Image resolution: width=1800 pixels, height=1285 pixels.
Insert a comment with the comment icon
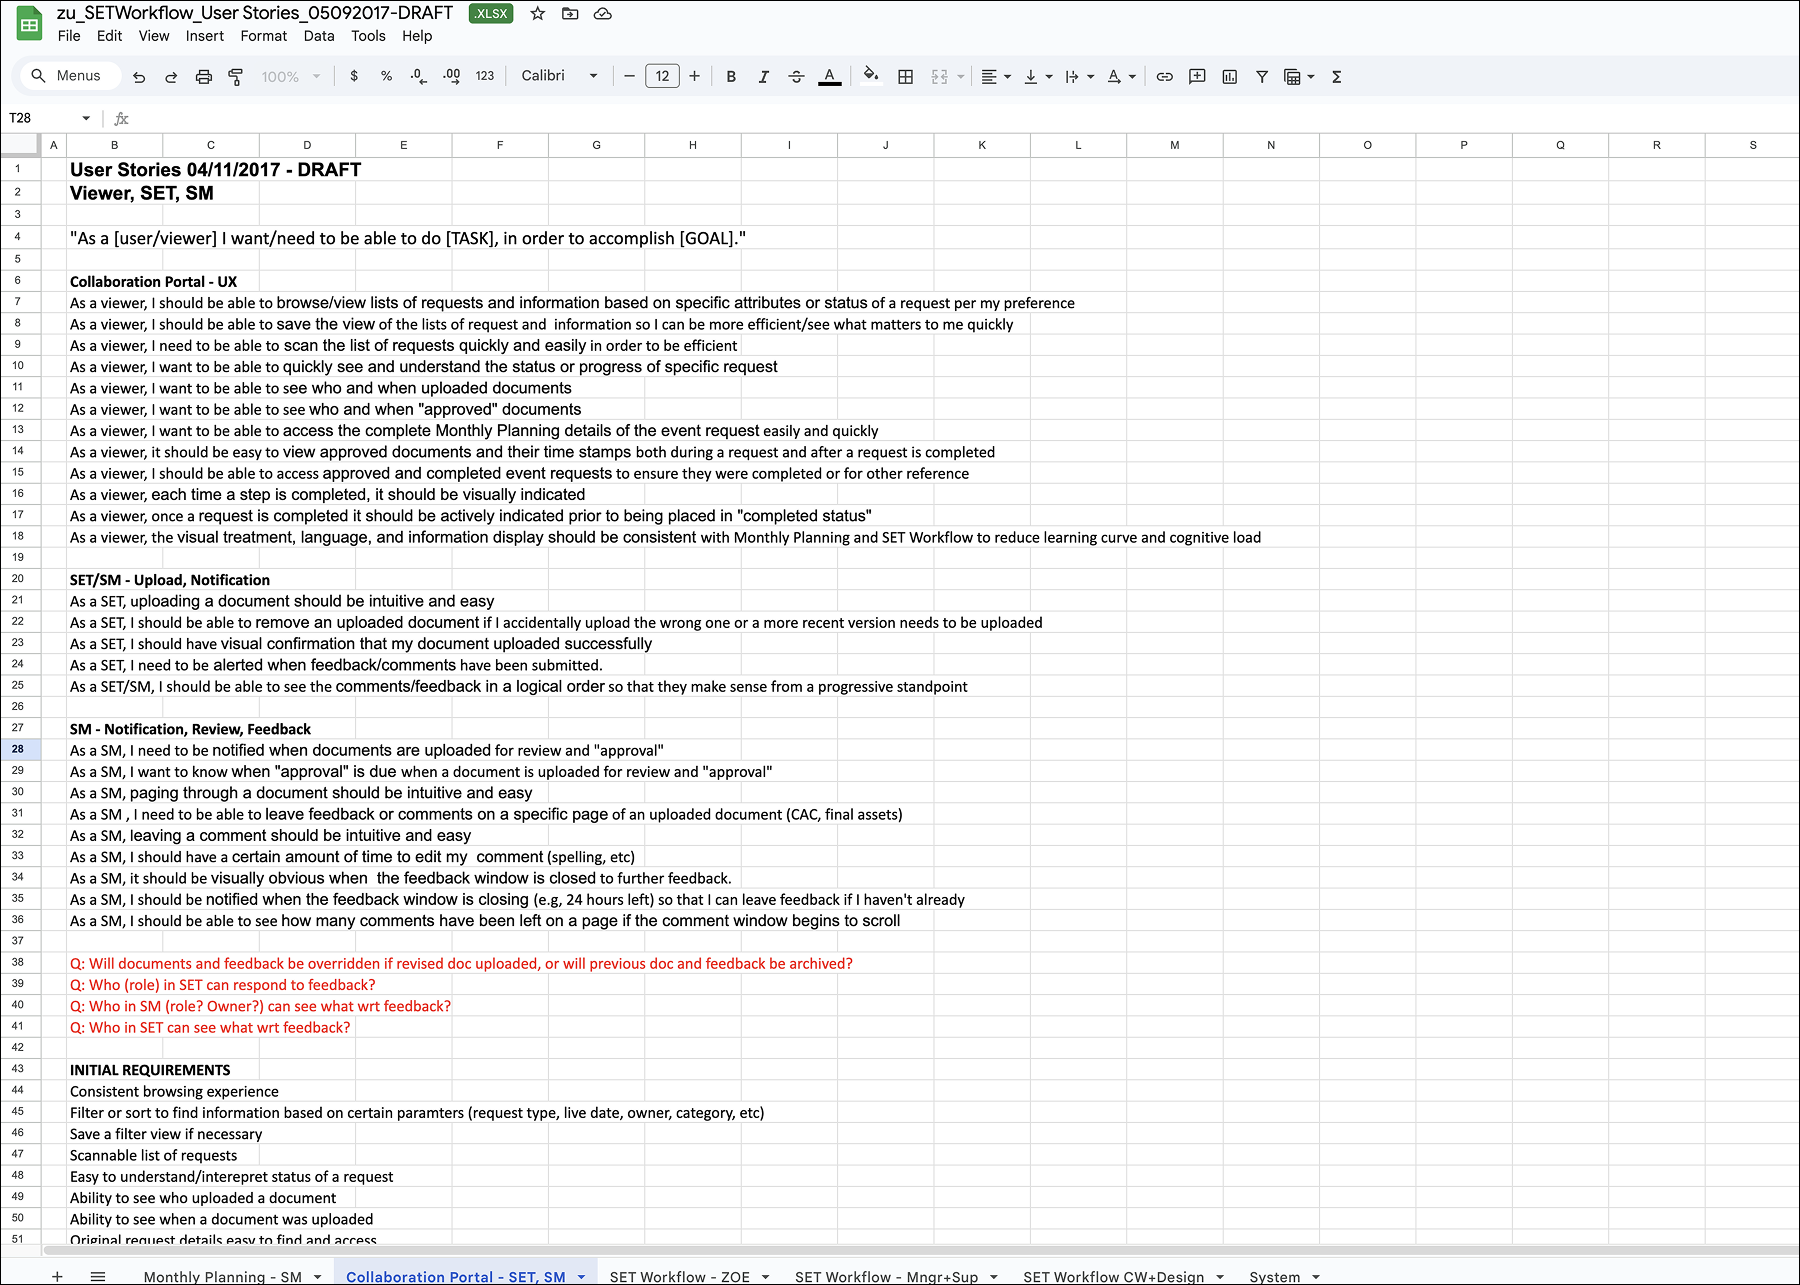(1197, 77)
